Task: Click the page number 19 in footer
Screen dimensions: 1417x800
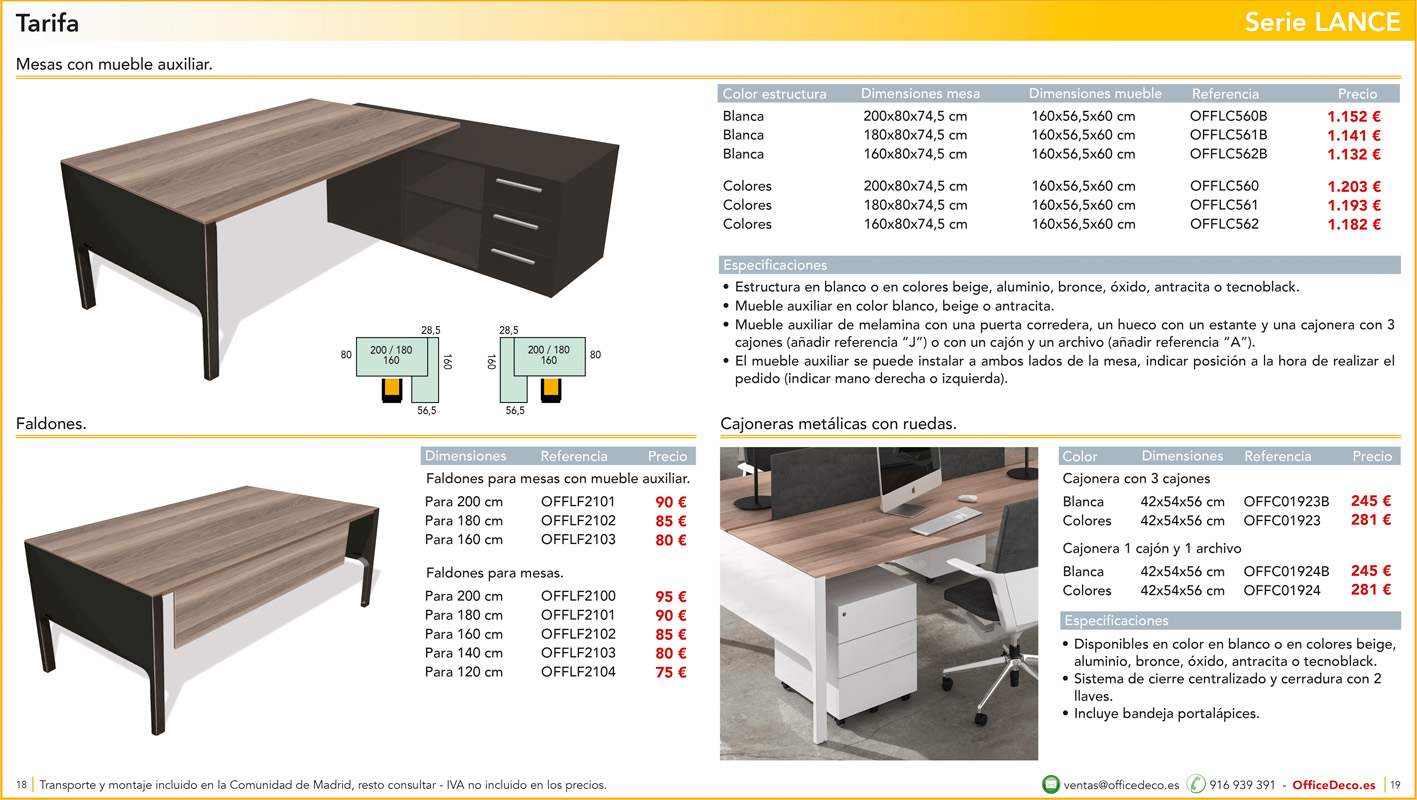Action: pos(1396,785)
